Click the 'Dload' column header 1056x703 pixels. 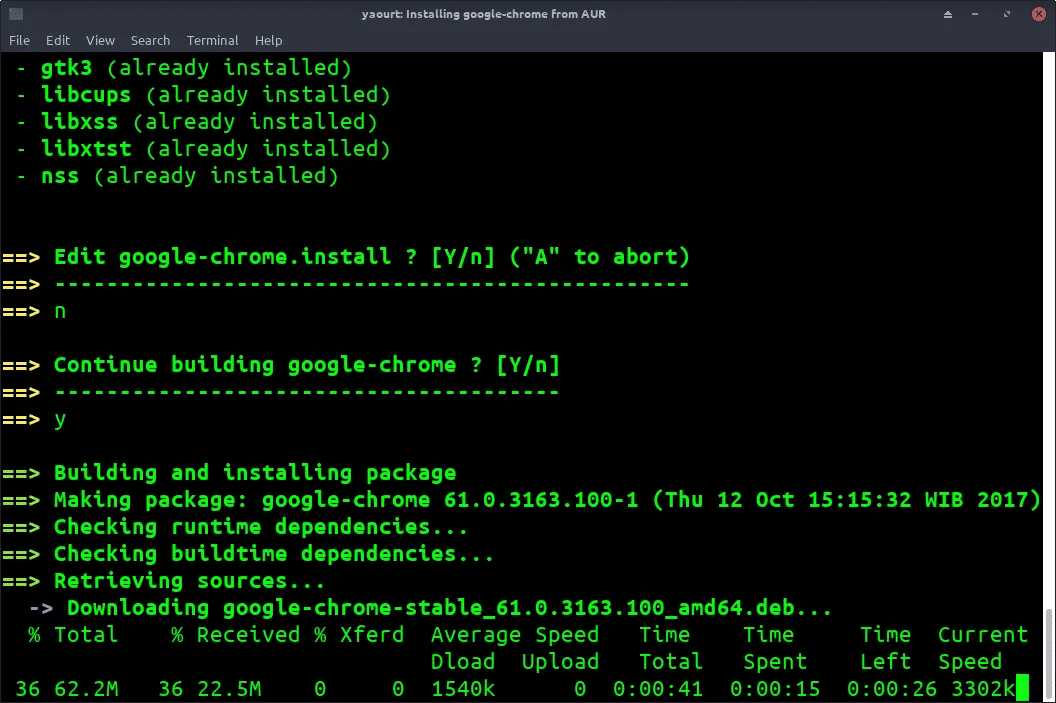[463, 662]
